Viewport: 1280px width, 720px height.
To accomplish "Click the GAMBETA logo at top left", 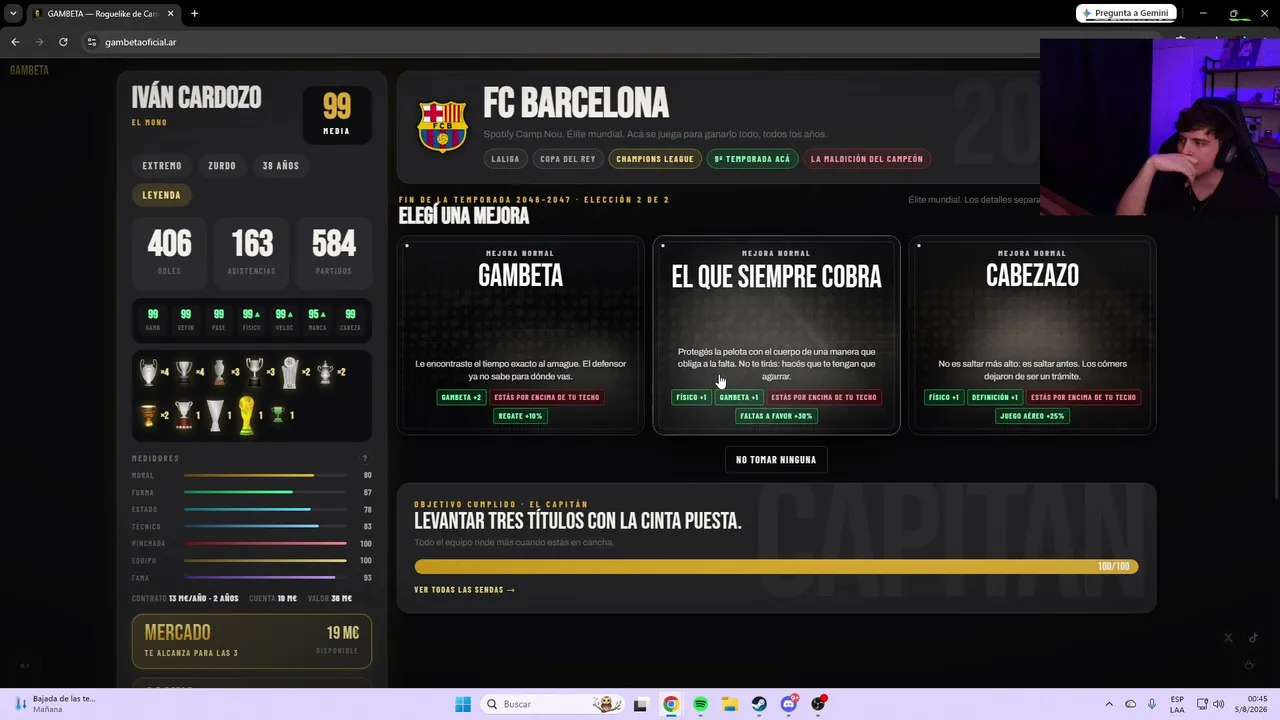I will point(29,70).
